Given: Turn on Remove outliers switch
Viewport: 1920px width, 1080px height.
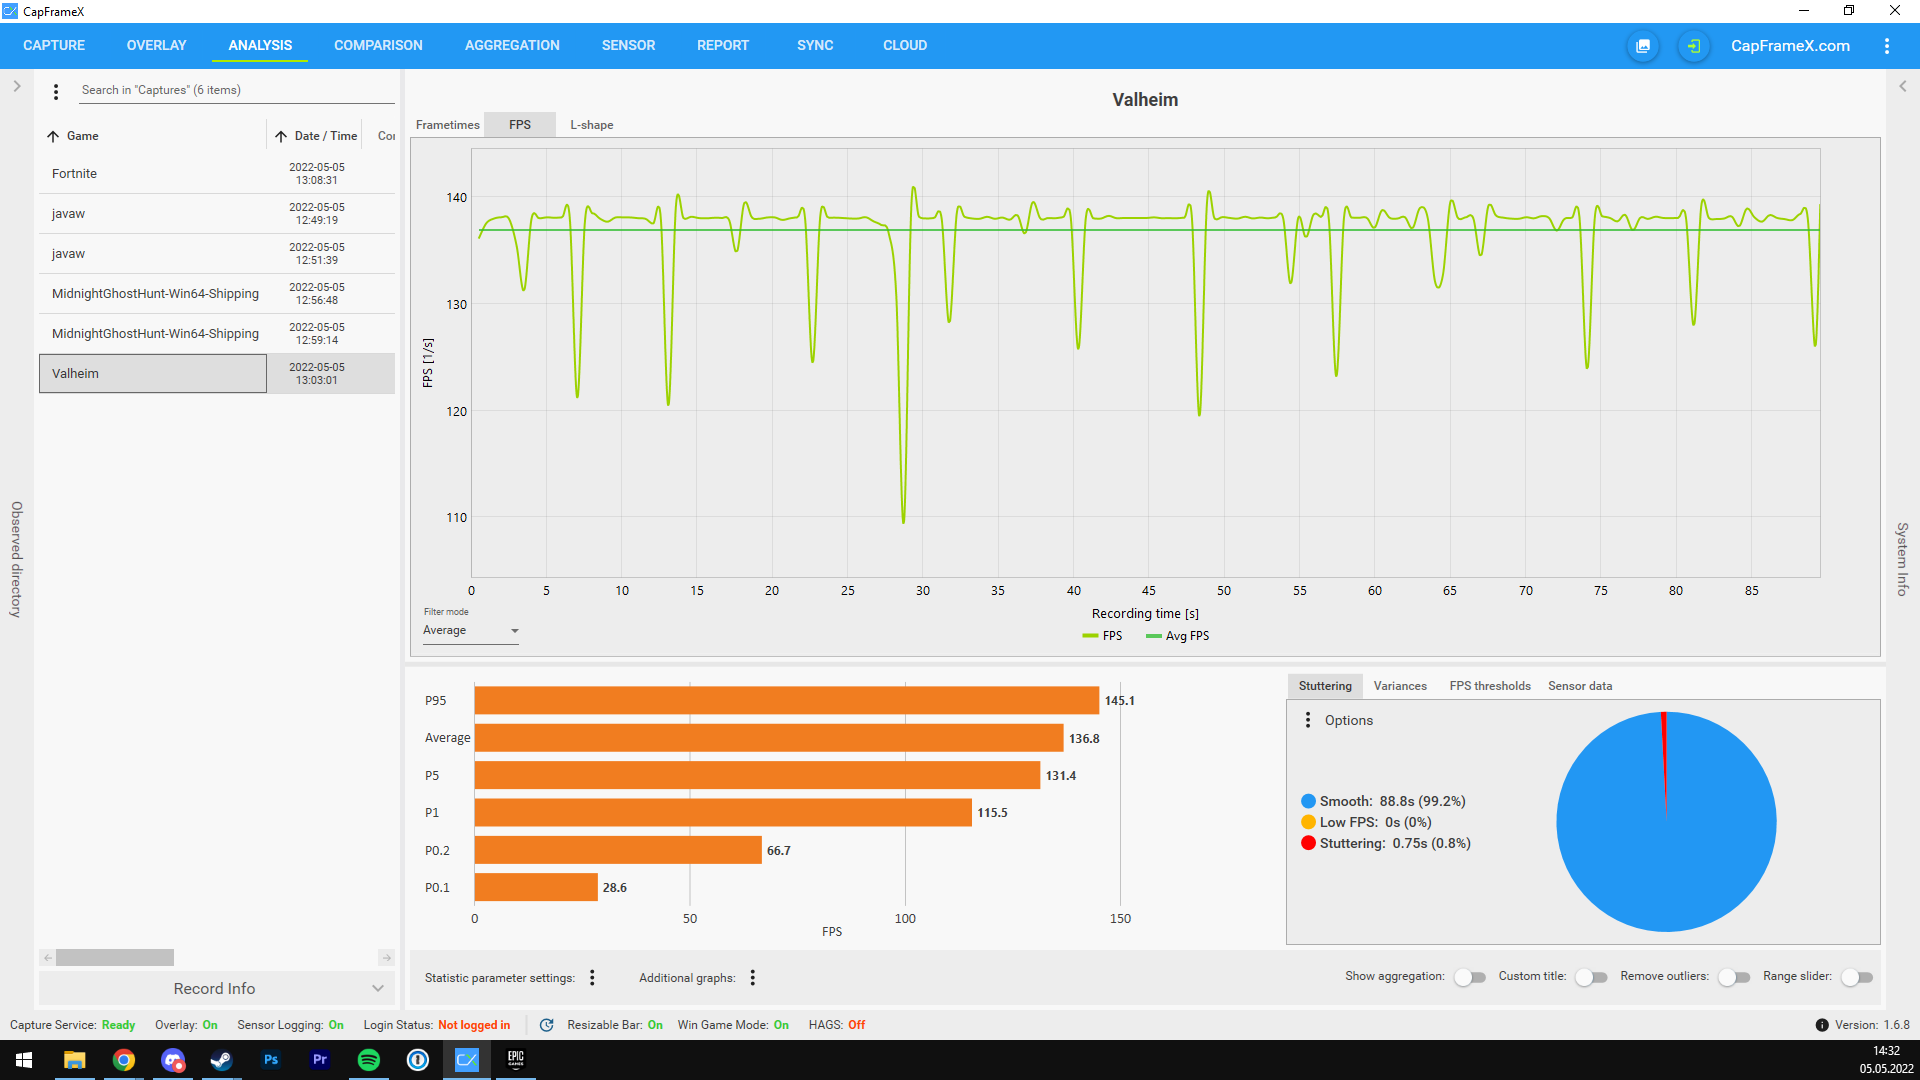Looking at the screenshot, I should (1733, 977).
